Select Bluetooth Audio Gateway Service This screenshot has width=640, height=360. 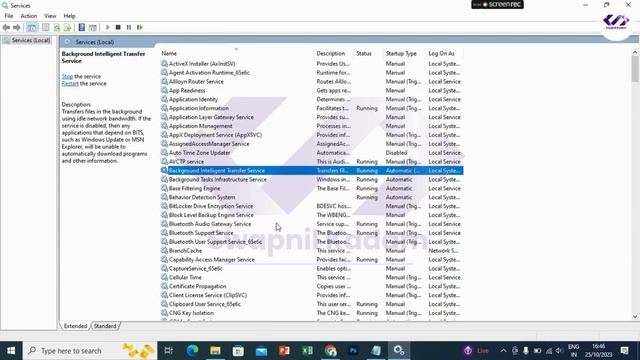pos(311,224)
